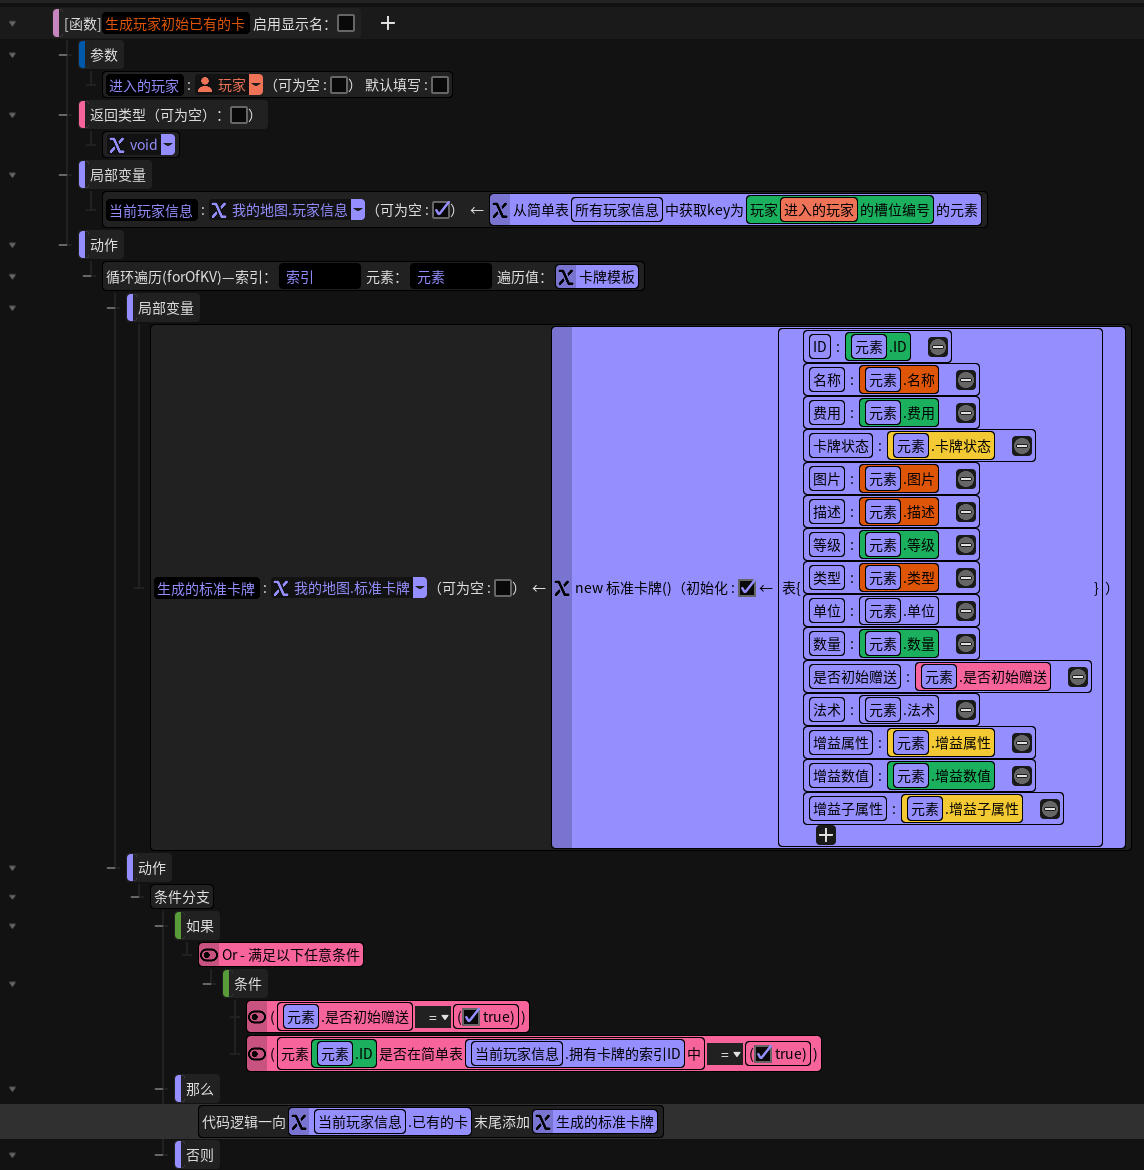The height and width of the screenshot is (1170, 1144).
Task: Remove the 增益子属性 entry with minus icon
Action: click(x=1050, y=809)
